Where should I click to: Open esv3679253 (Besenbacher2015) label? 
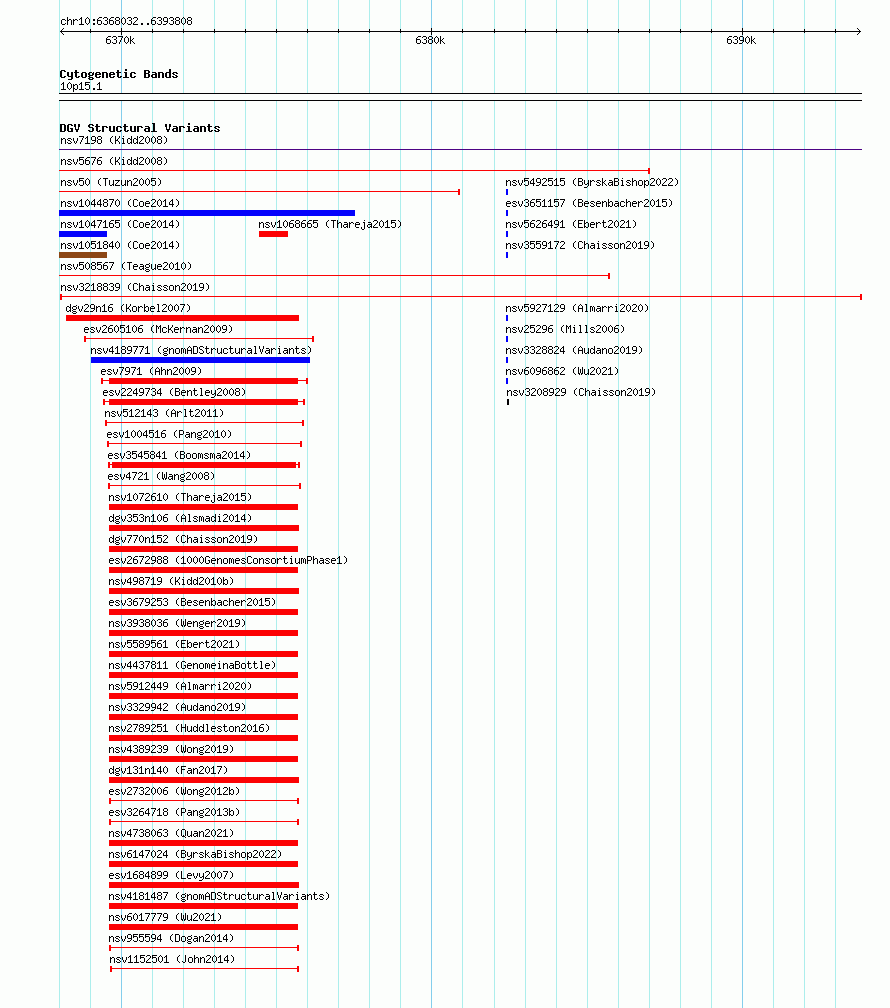192,602
